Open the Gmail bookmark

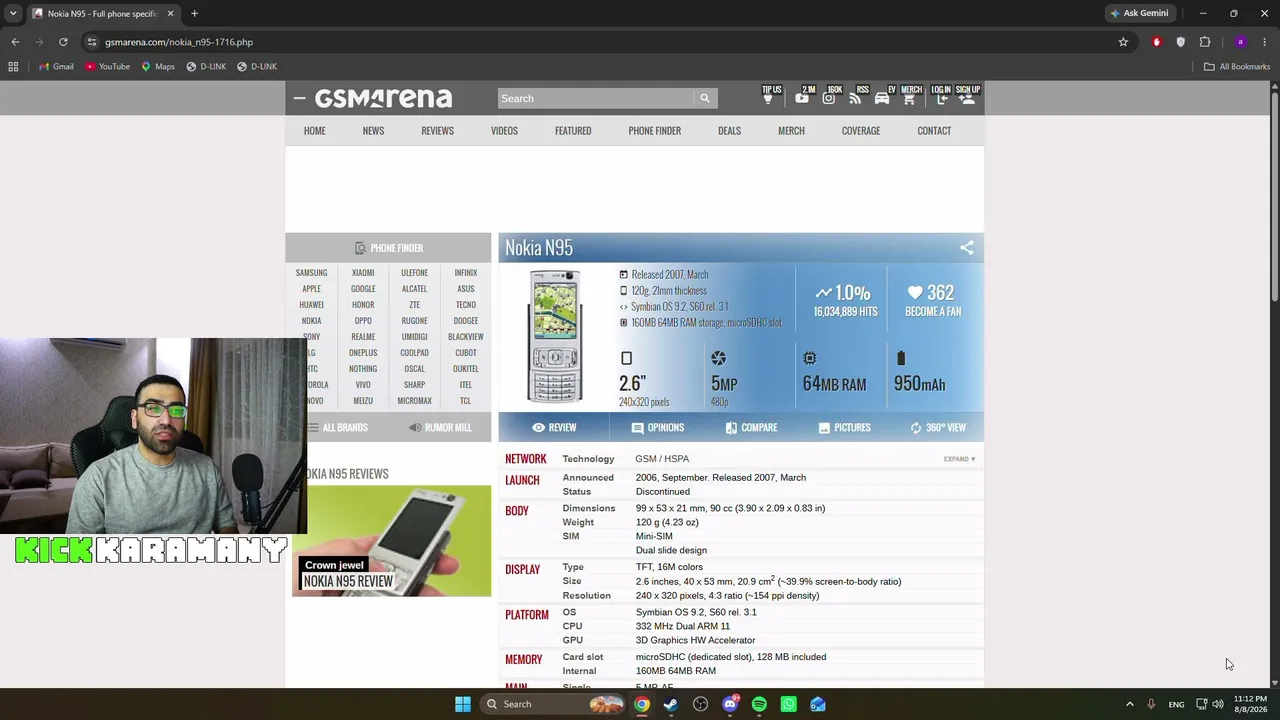[56, 67]
